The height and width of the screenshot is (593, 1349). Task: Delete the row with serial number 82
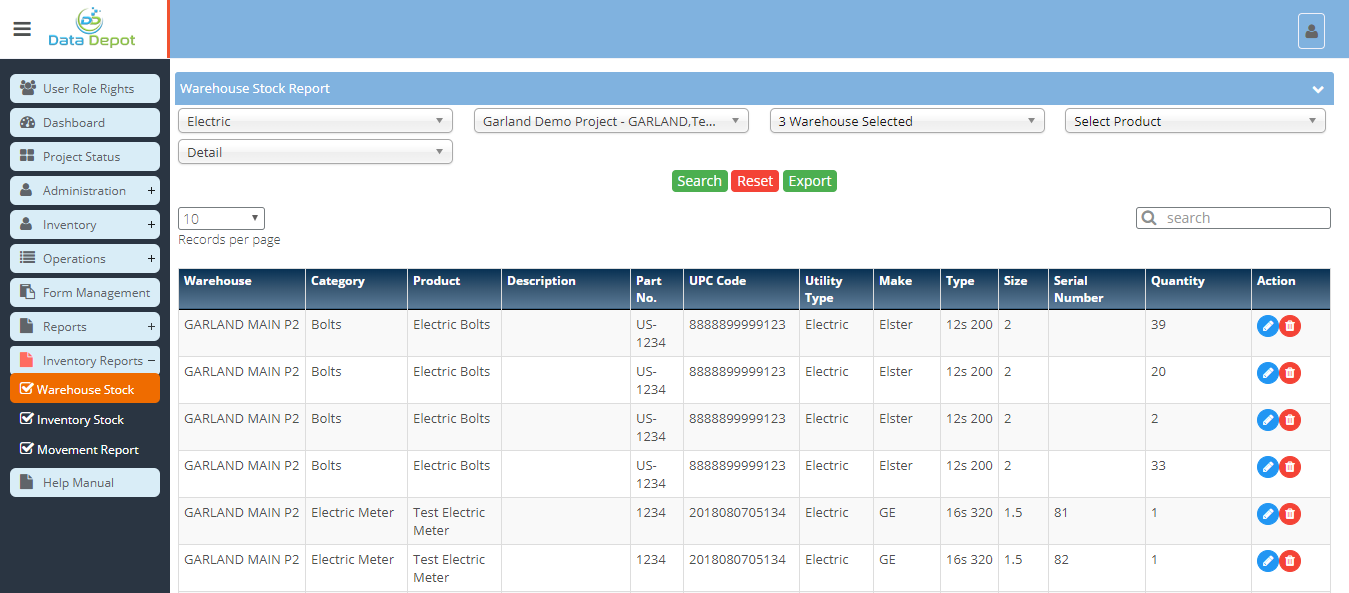pyautogui.click(x=1290, y=561)
